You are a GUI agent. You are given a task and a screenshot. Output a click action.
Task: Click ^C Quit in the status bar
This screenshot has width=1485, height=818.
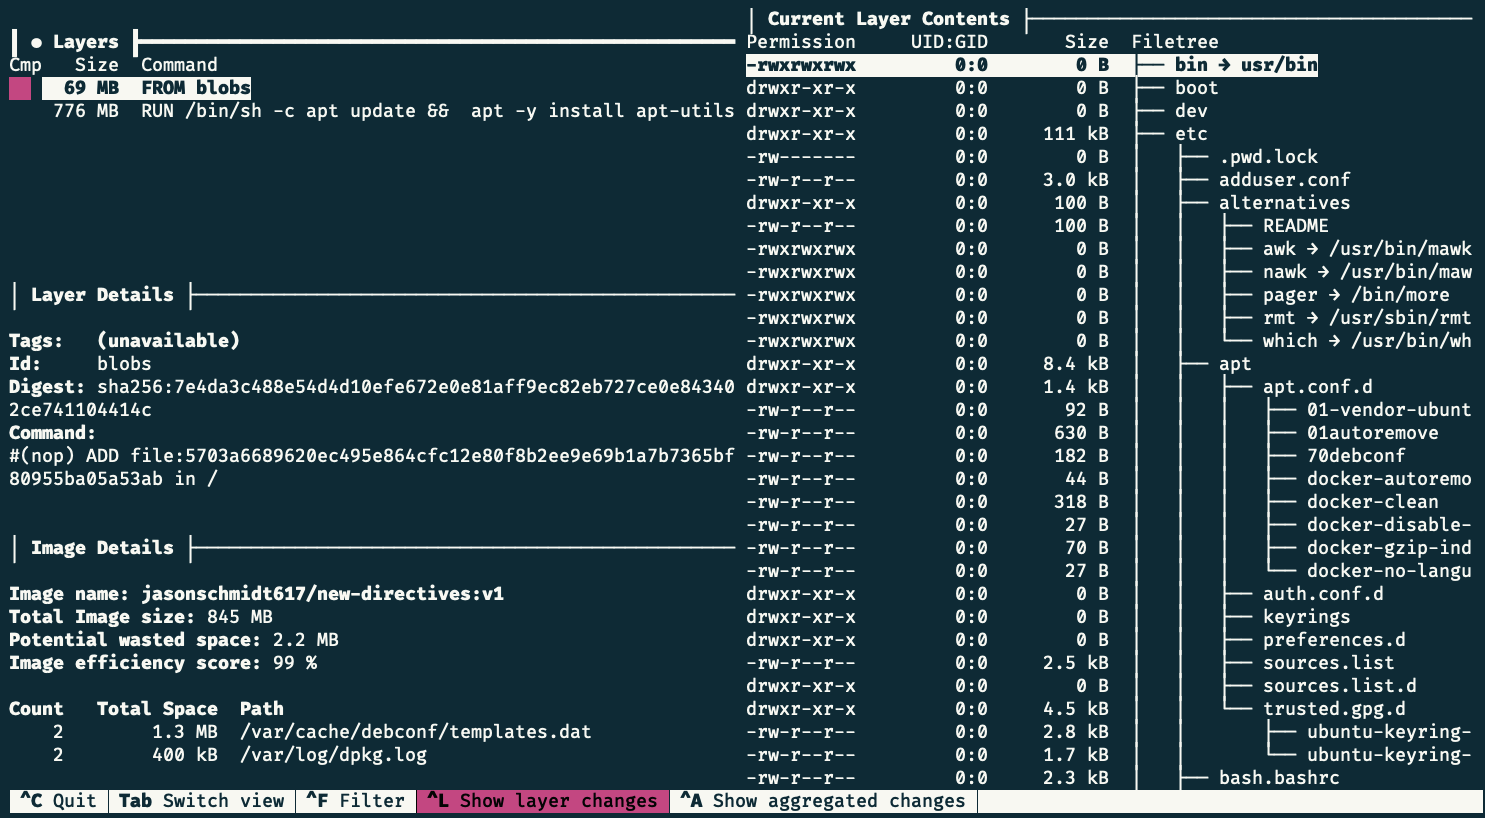(x=59, y=801)
